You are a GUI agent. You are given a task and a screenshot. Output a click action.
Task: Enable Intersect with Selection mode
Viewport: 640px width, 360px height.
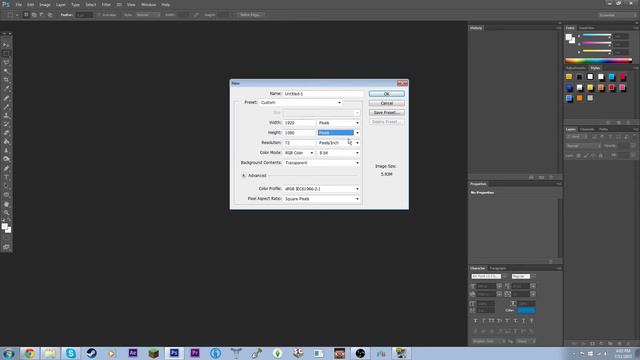click(x=50, y=15)
